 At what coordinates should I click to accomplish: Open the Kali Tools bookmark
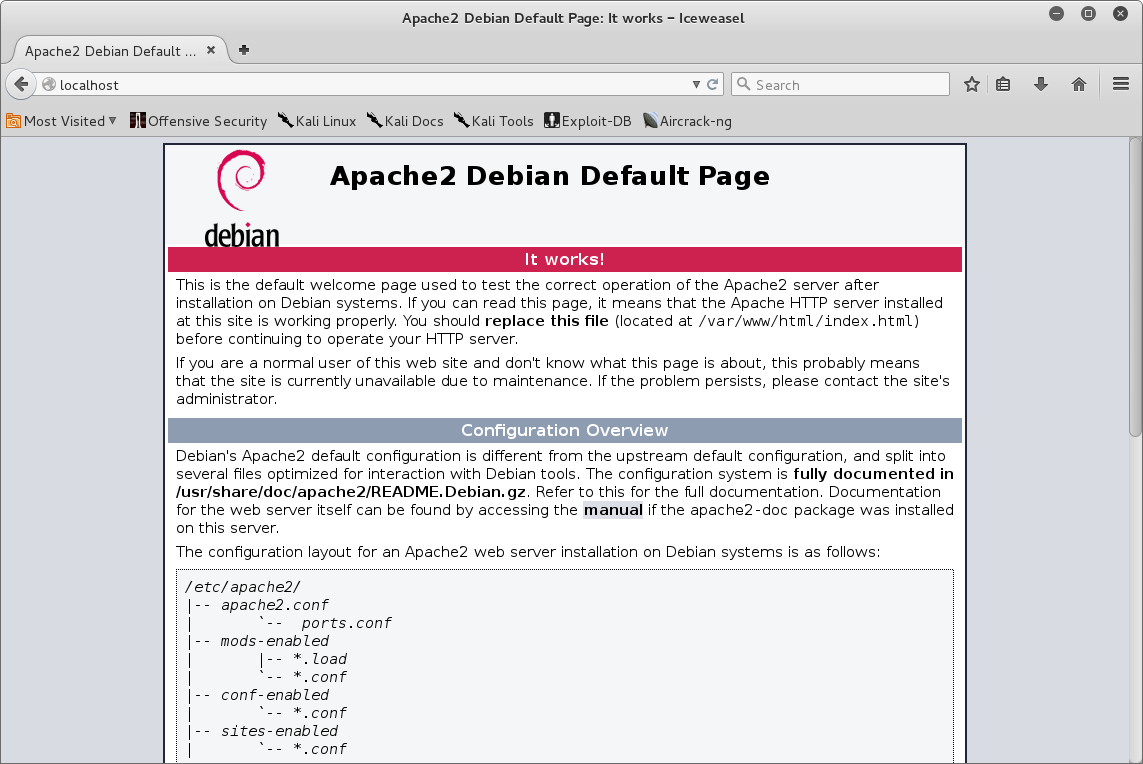[x=494, y=121]
